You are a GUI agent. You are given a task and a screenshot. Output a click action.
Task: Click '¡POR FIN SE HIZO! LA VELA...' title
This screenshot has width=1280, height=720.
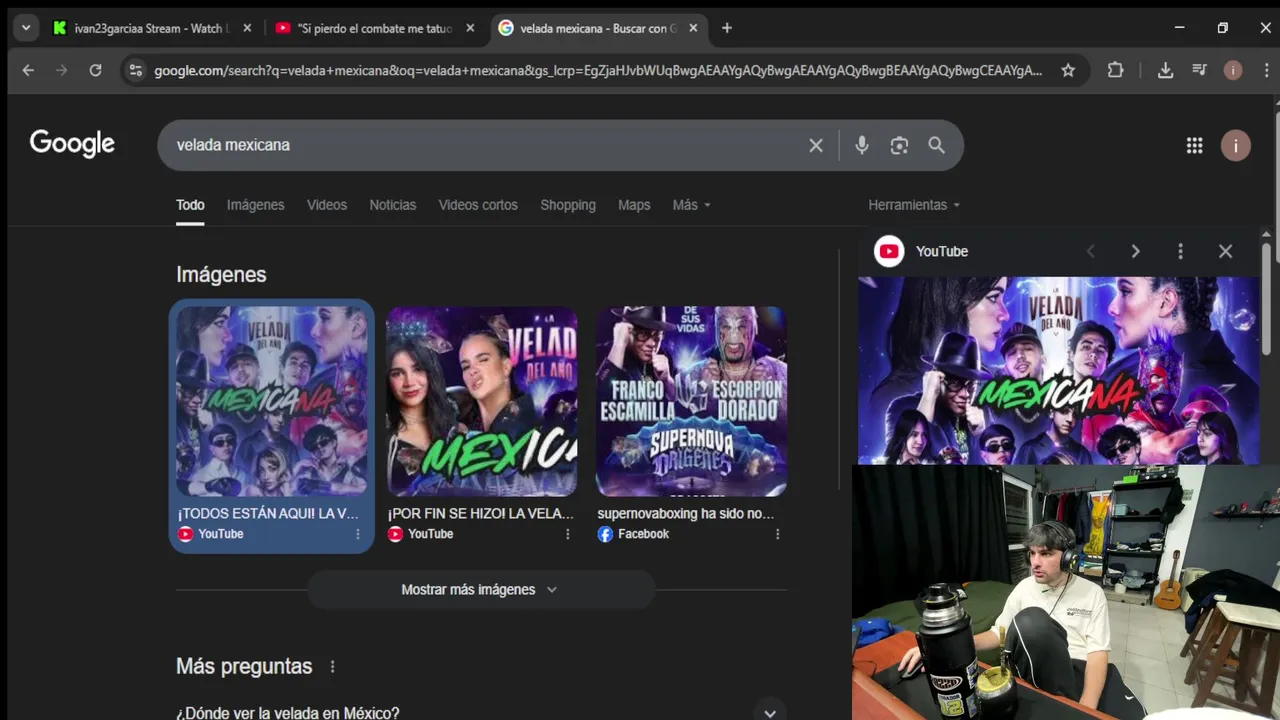[x=481, y=514]
